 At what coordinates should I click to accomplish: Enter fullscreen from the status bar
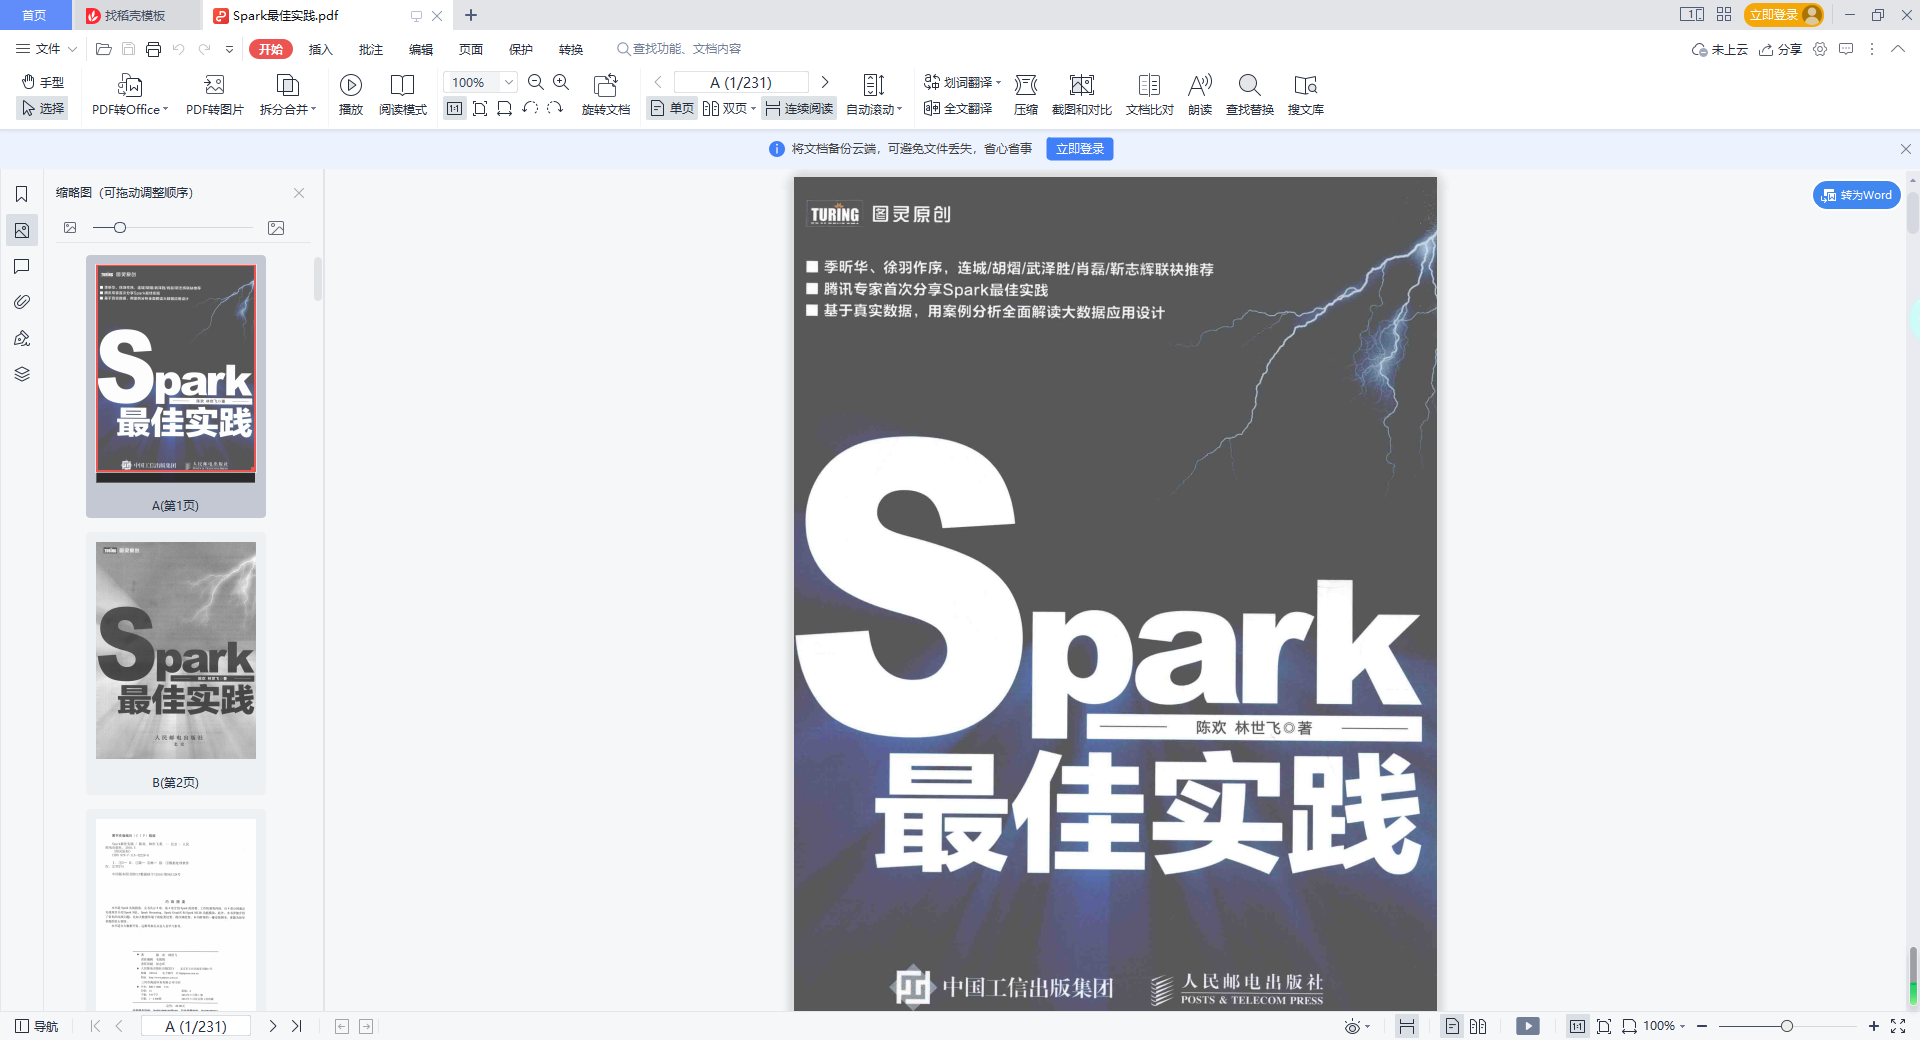click(1898, 1026)
